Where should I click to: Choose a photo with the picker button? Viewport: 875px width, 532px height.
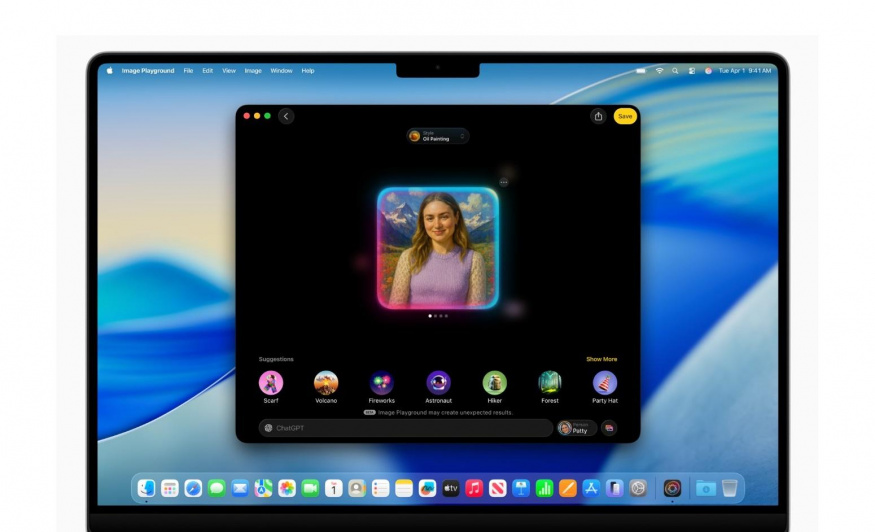point(609,428)
